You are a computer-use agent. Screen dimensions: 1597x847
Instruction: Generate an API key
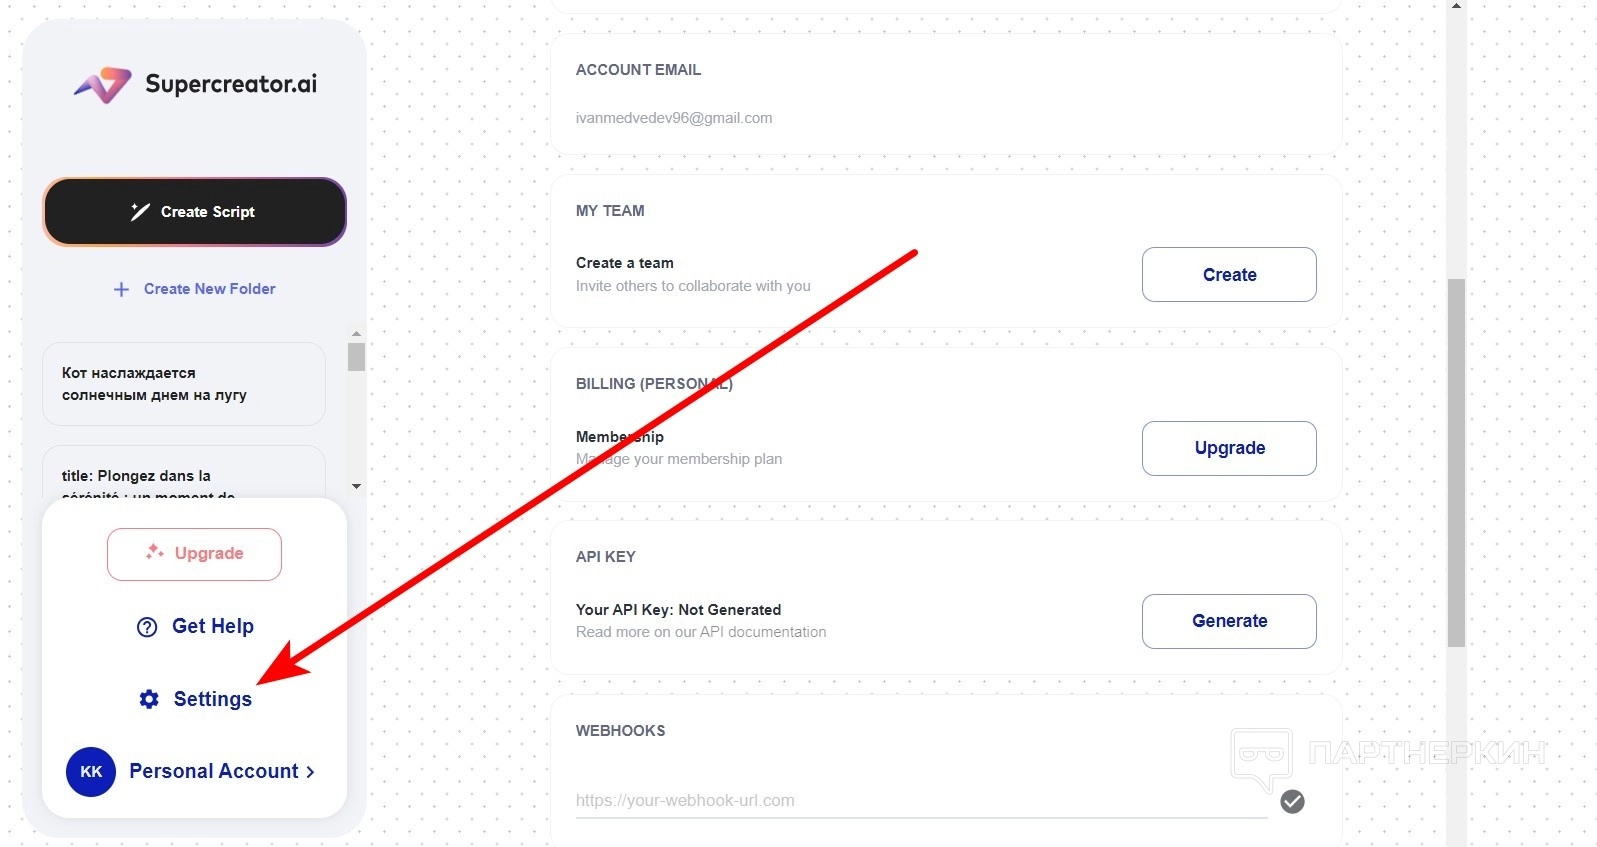1229,621
